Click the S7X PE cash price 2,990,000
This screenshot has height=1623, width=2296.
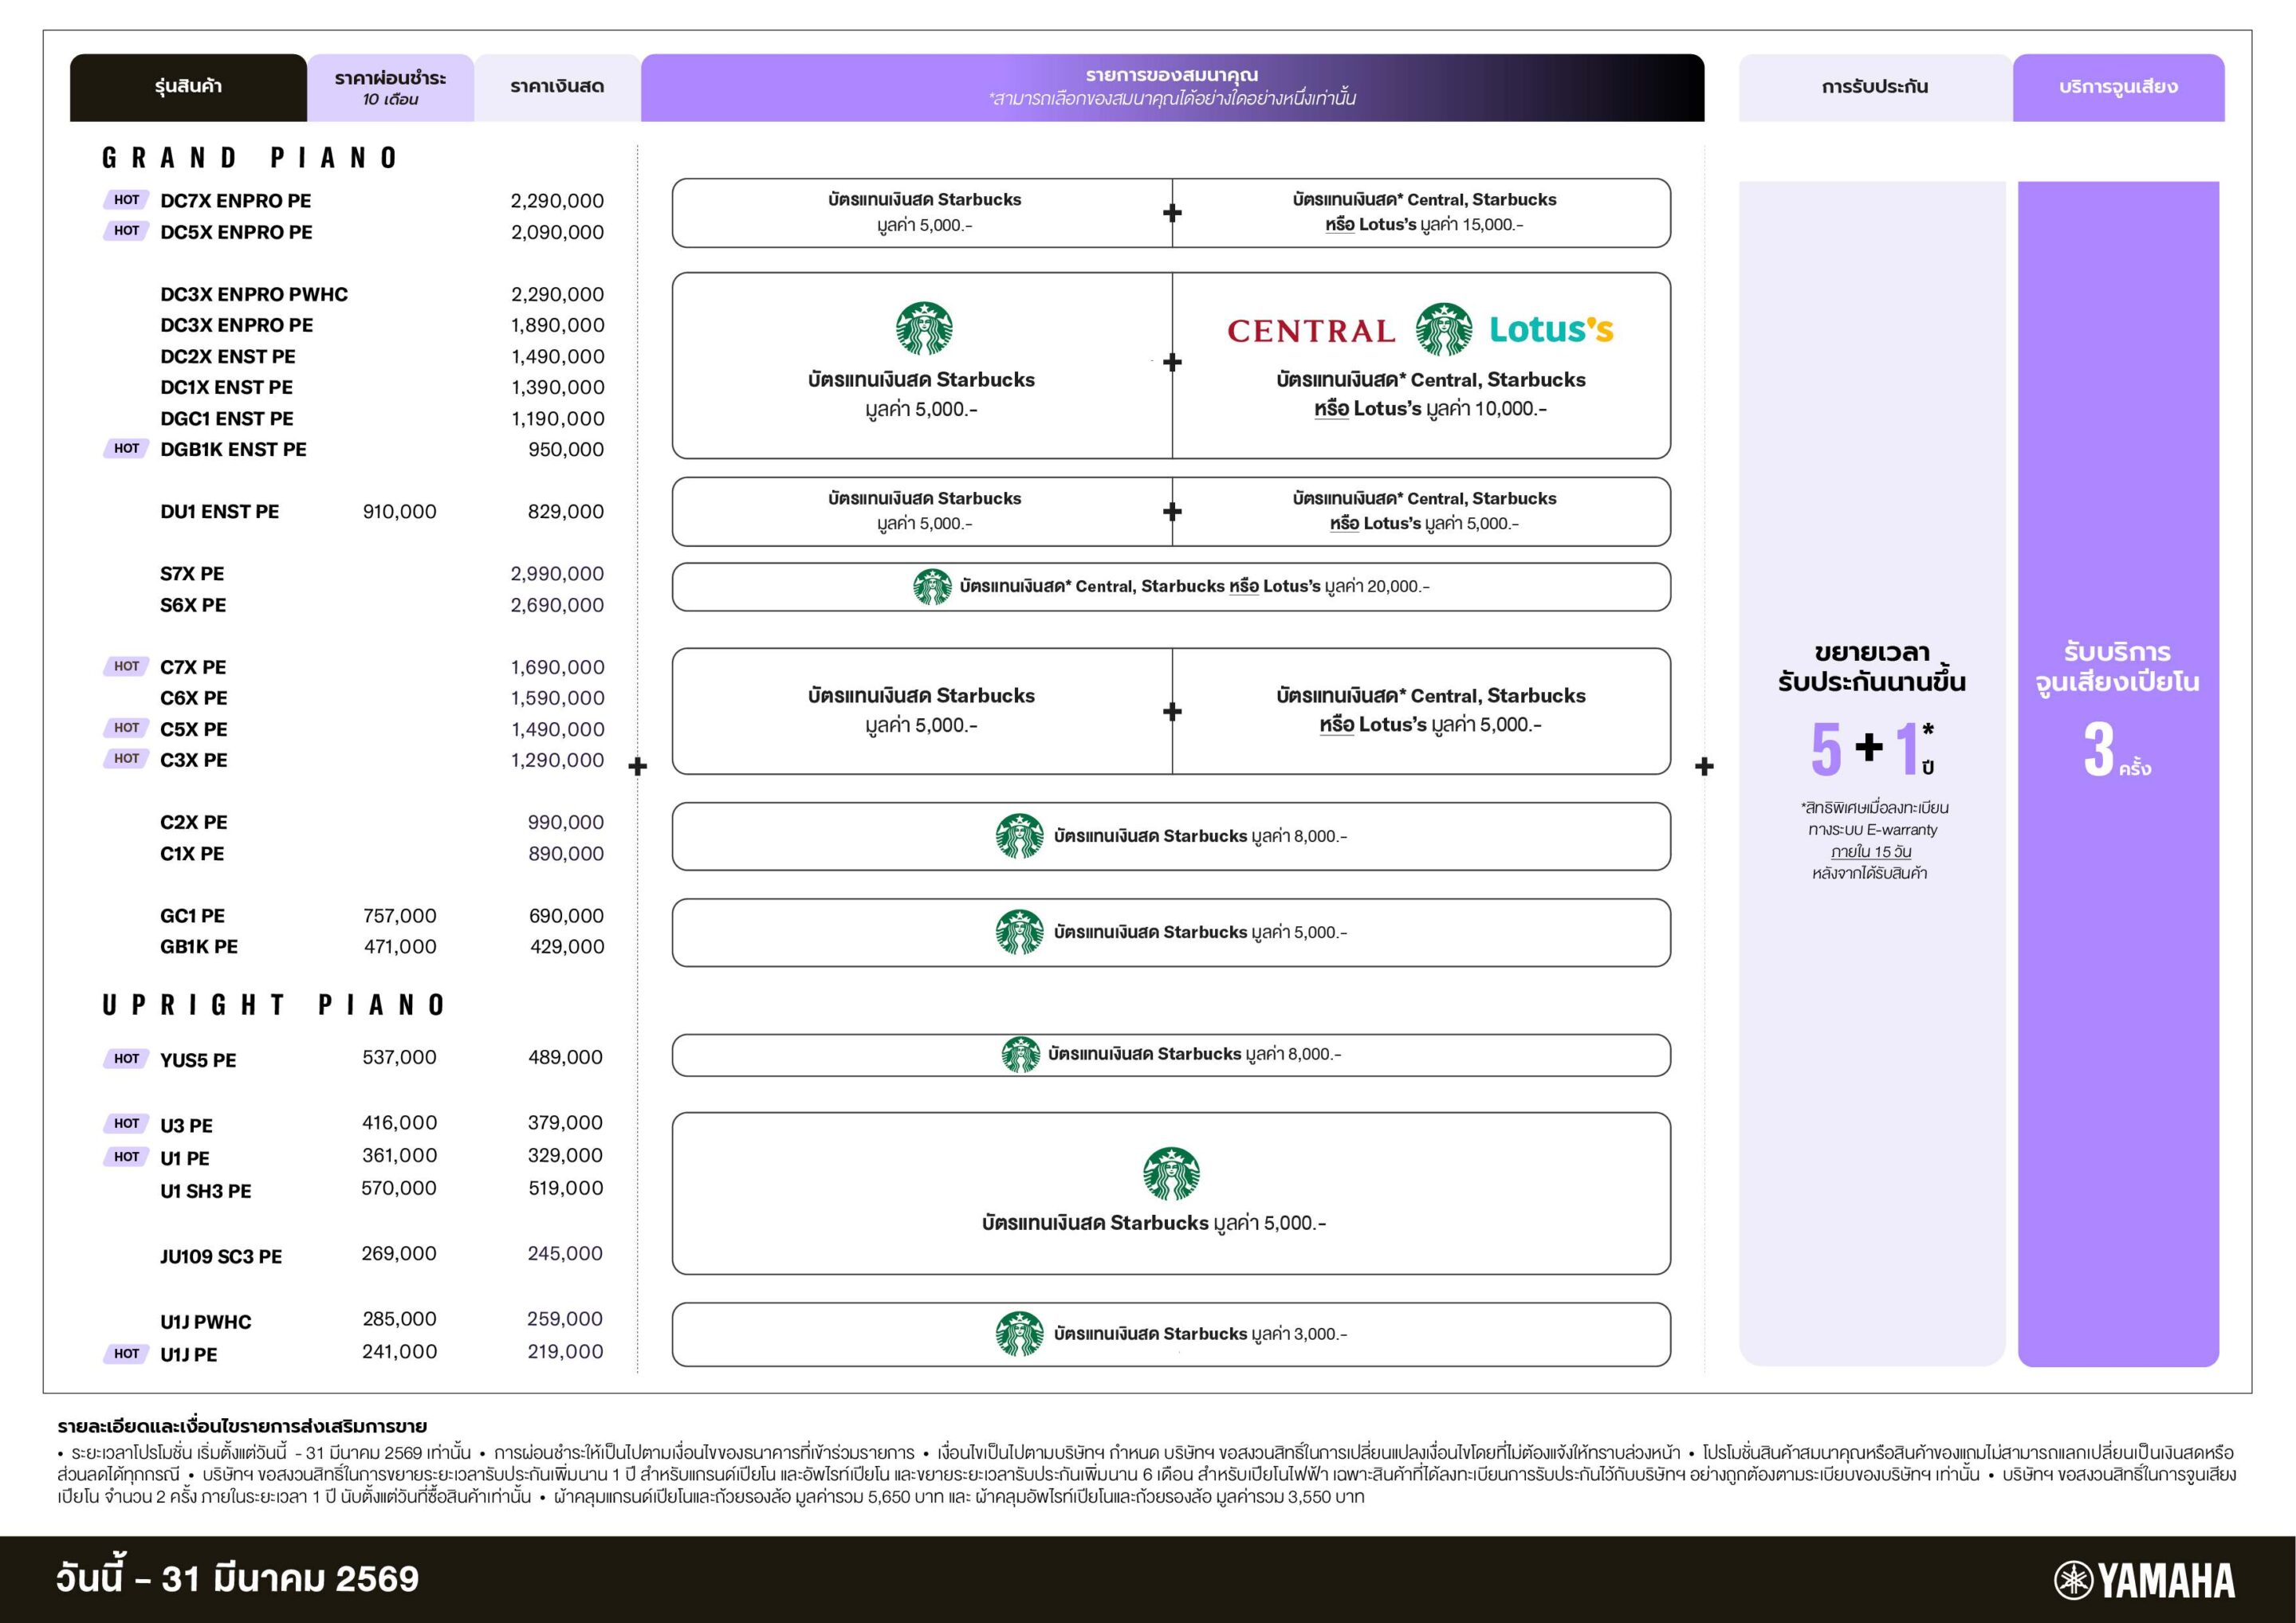point(557,574)
